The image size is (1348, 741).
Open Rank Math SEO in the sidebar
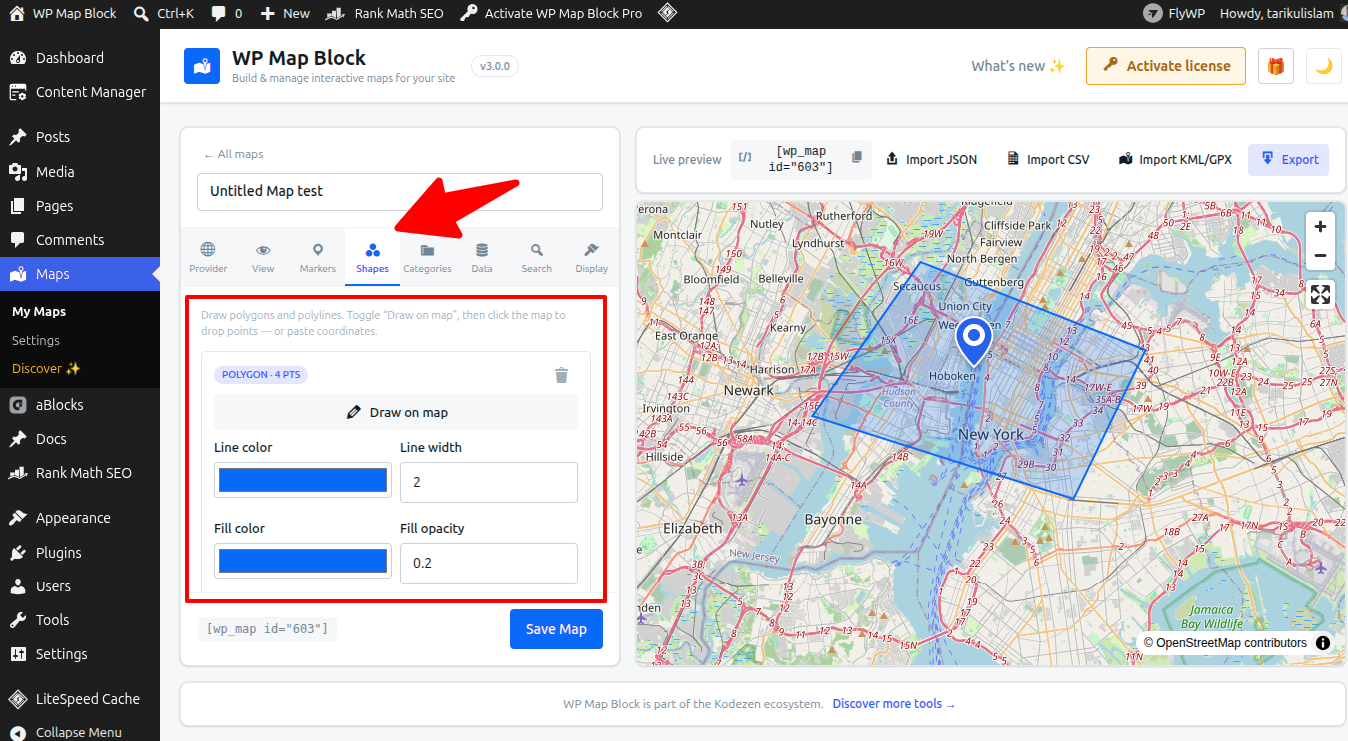click(x=80, y=473)
